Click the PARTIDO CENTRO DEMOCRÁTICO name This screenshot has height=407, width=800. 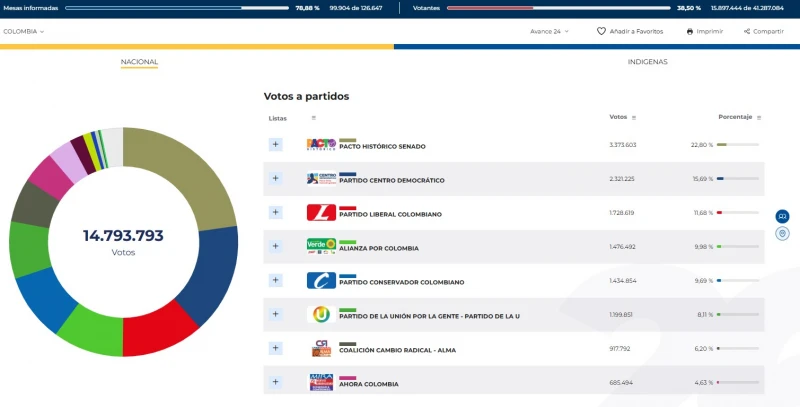tap(391, 181)
